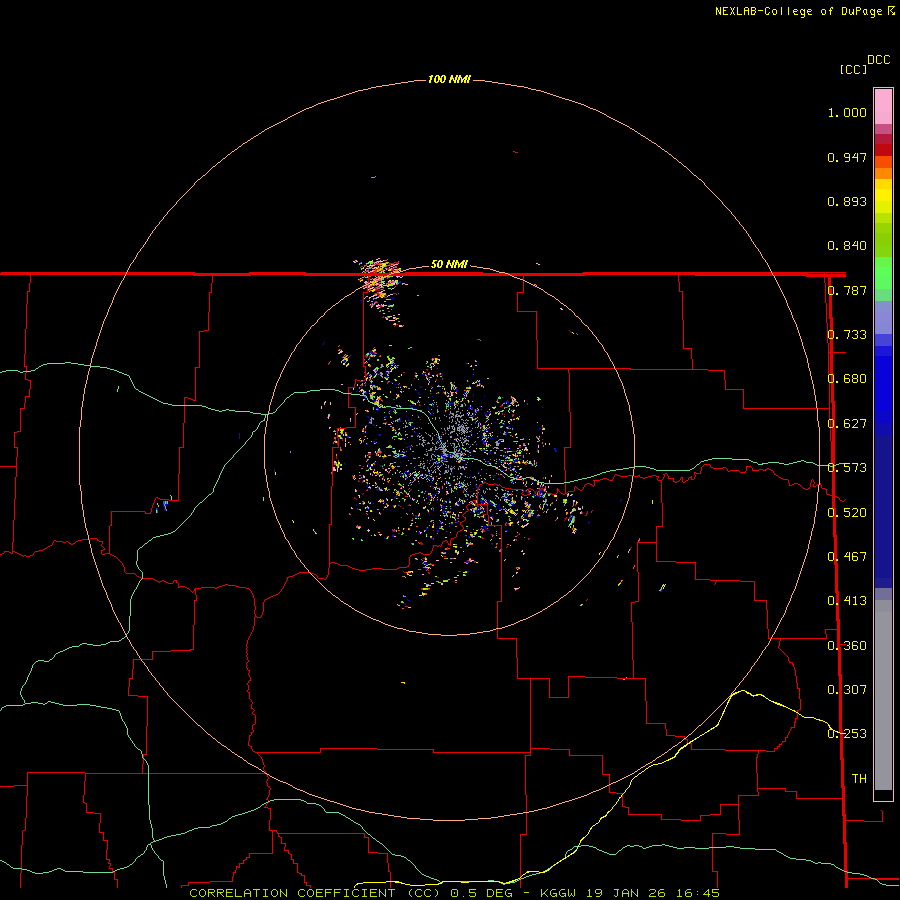The width and height of the screenshot is (900, 900).
Task: Pick the grey color band at the bottom of the legend
Action: [x=883, y=695]
